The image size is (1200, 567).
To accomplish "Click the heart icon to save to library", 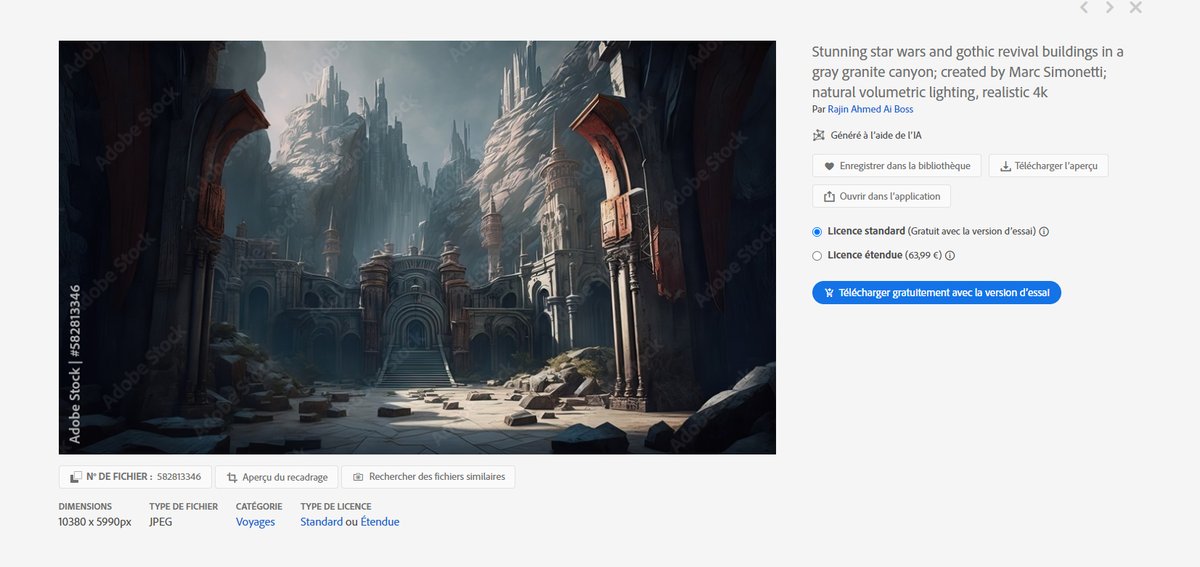I will click(x=829, y=166).
